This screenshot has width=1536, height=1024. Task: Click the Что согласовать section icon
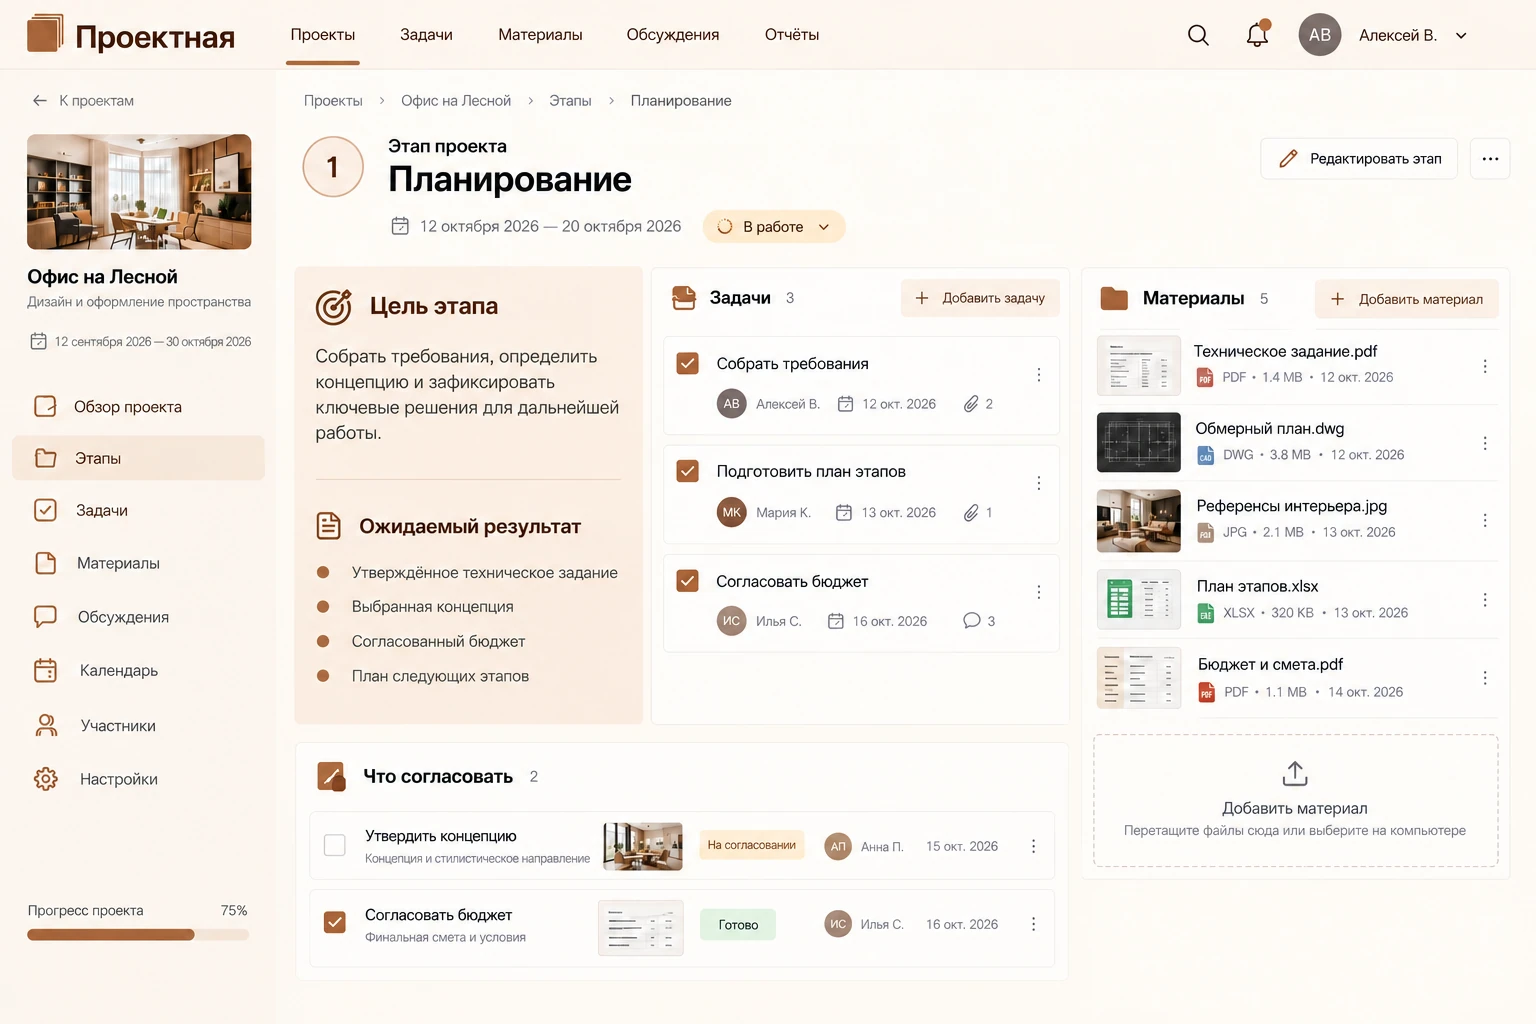pyautogui.click(x=331, y=776)
